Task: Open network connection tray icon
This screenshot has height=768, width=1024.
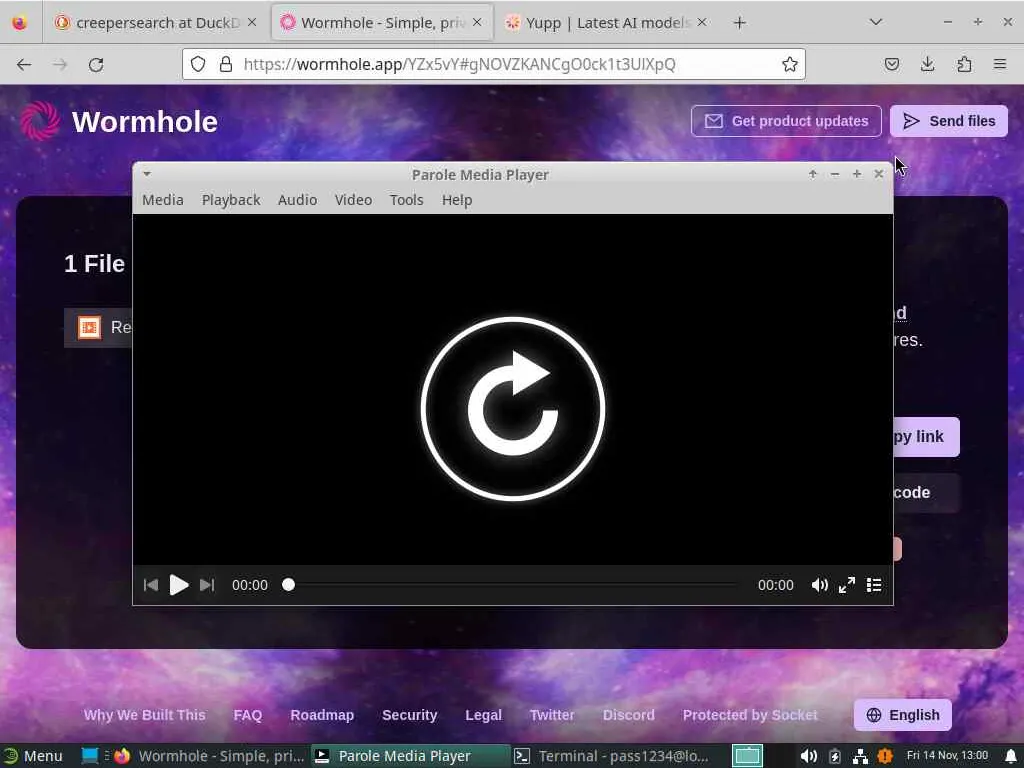Action: pyautogui.click(x=860, y=756)
